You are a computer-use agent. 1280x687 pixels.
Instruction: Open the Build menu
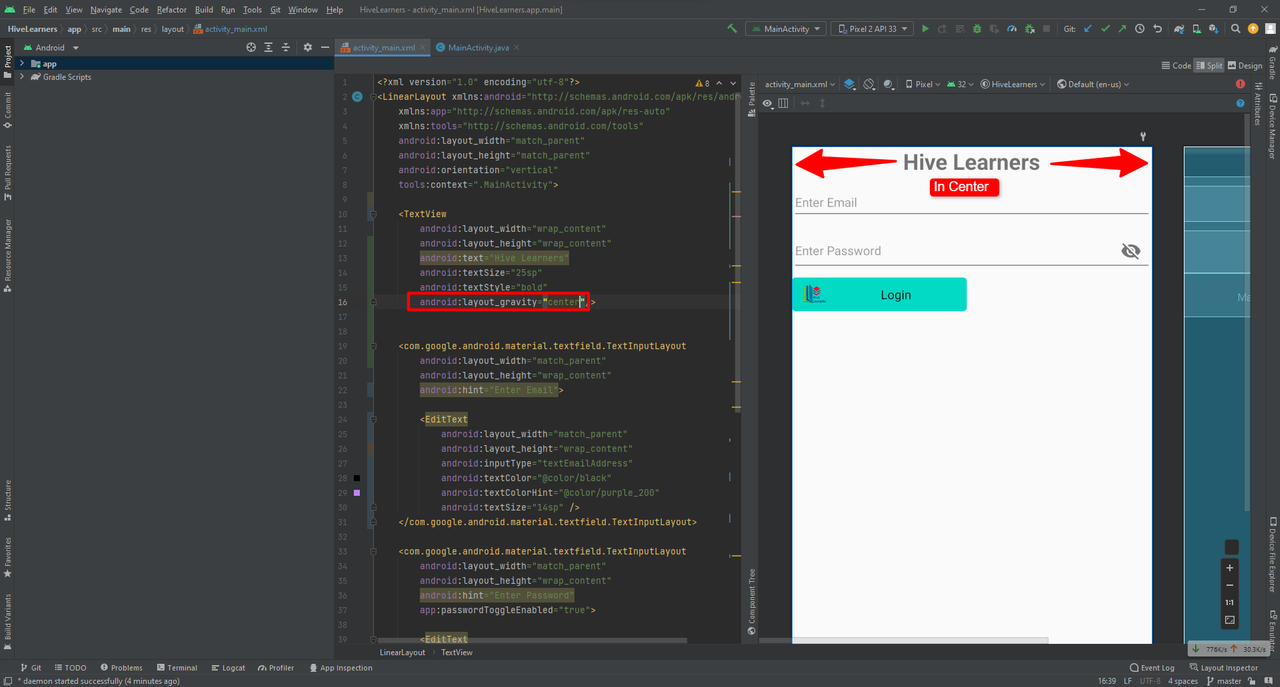pos(204,9)
